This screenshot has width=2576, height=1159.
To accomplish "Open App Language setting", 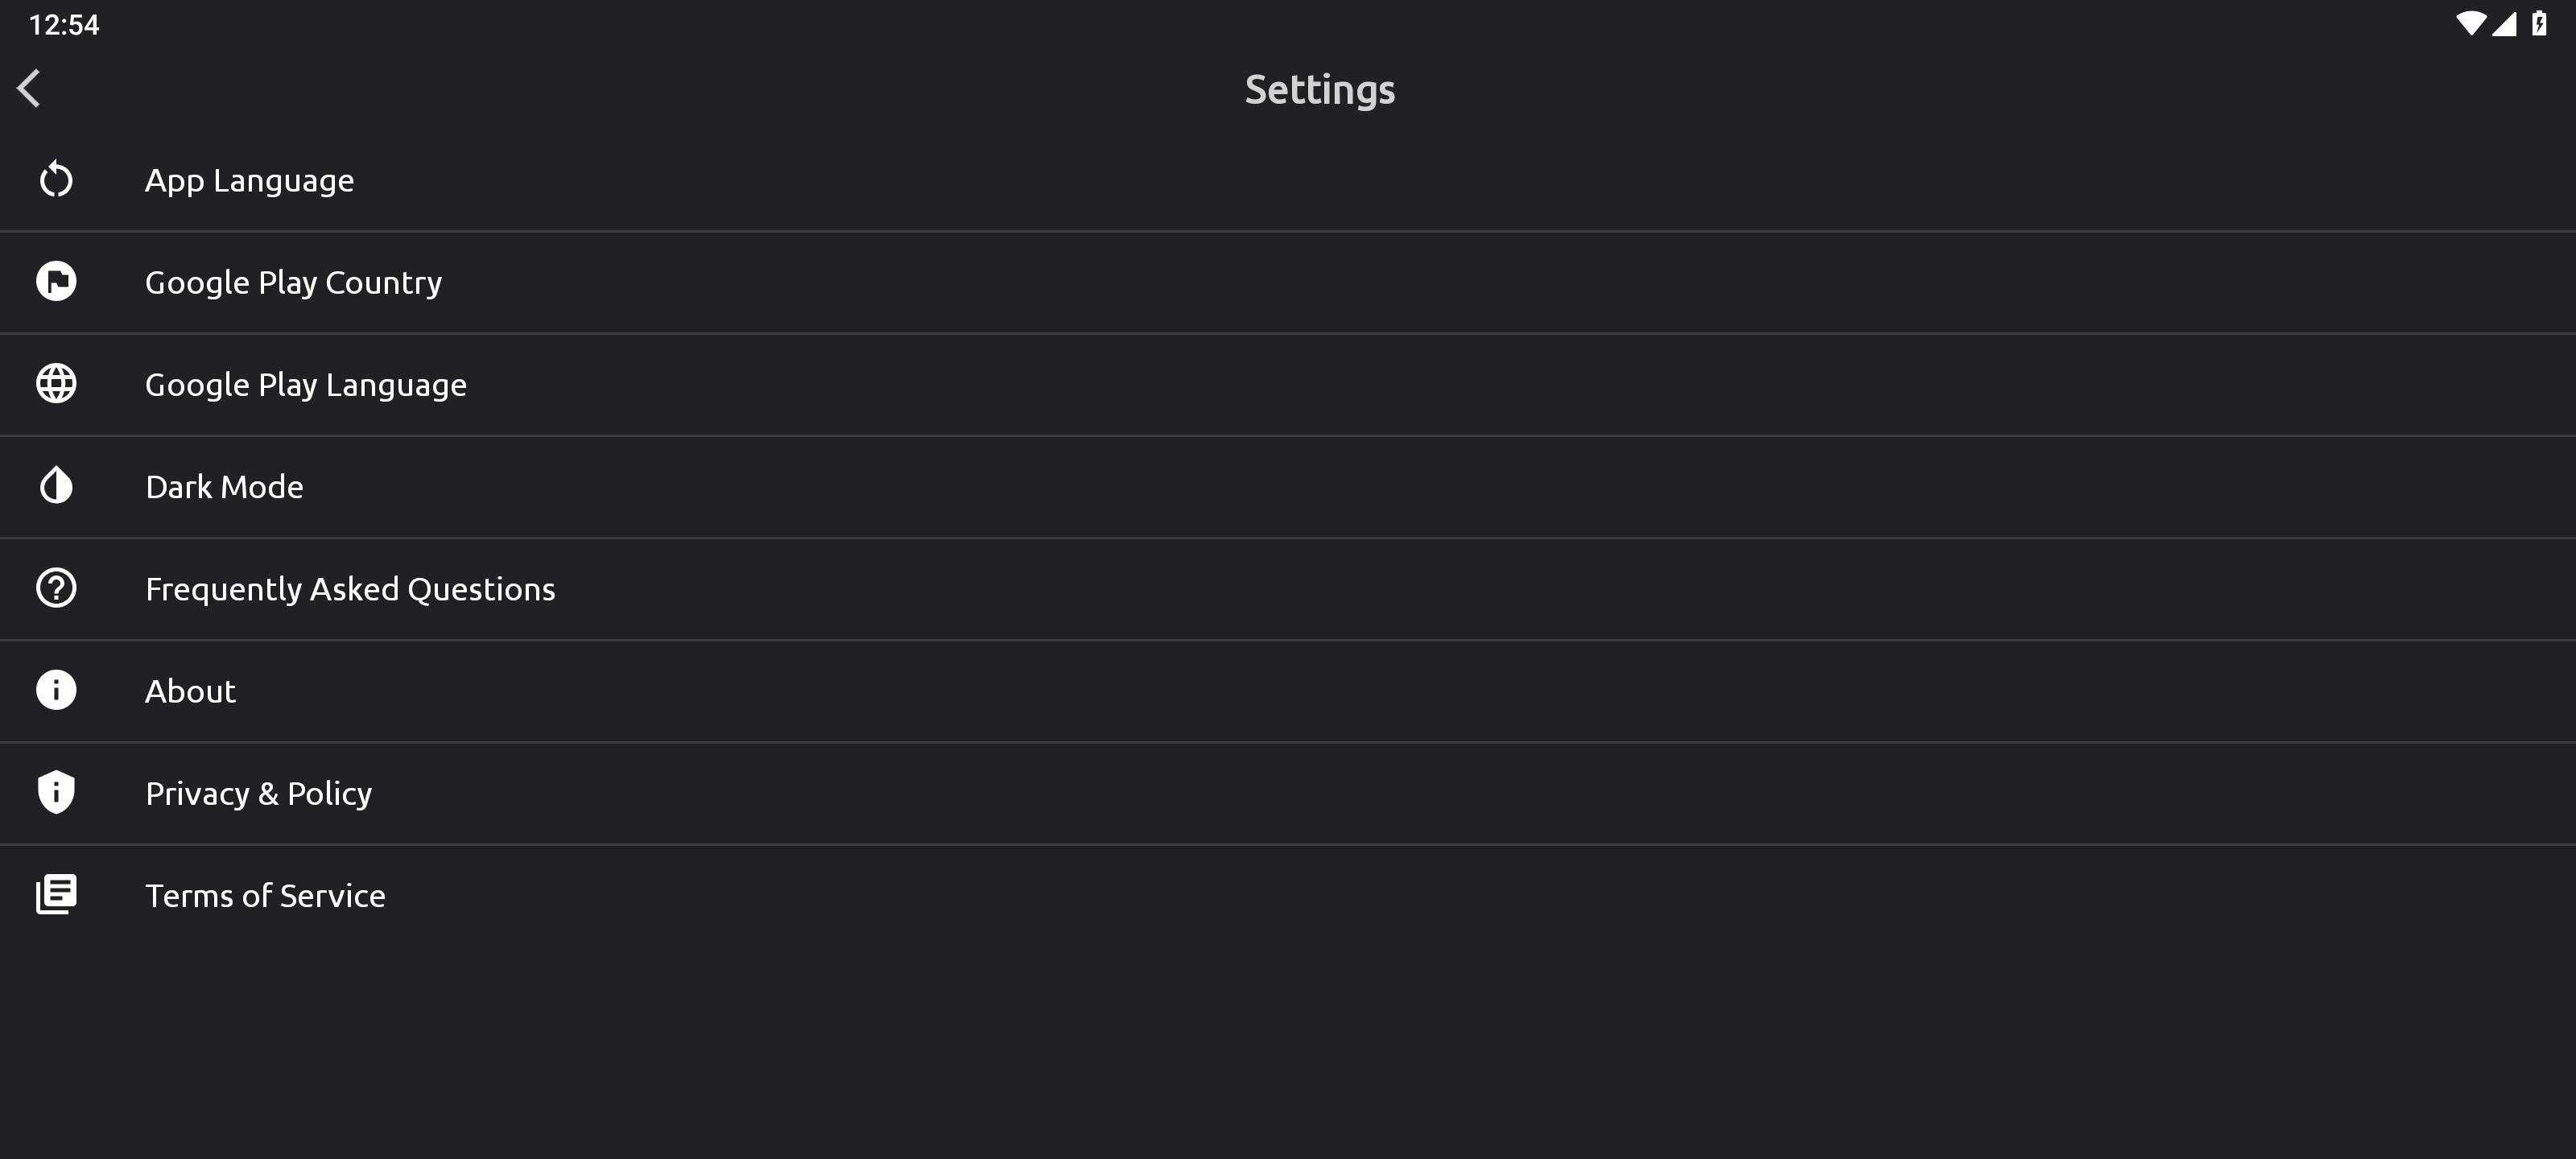I will pyautogui.click(x=250, y=181).
